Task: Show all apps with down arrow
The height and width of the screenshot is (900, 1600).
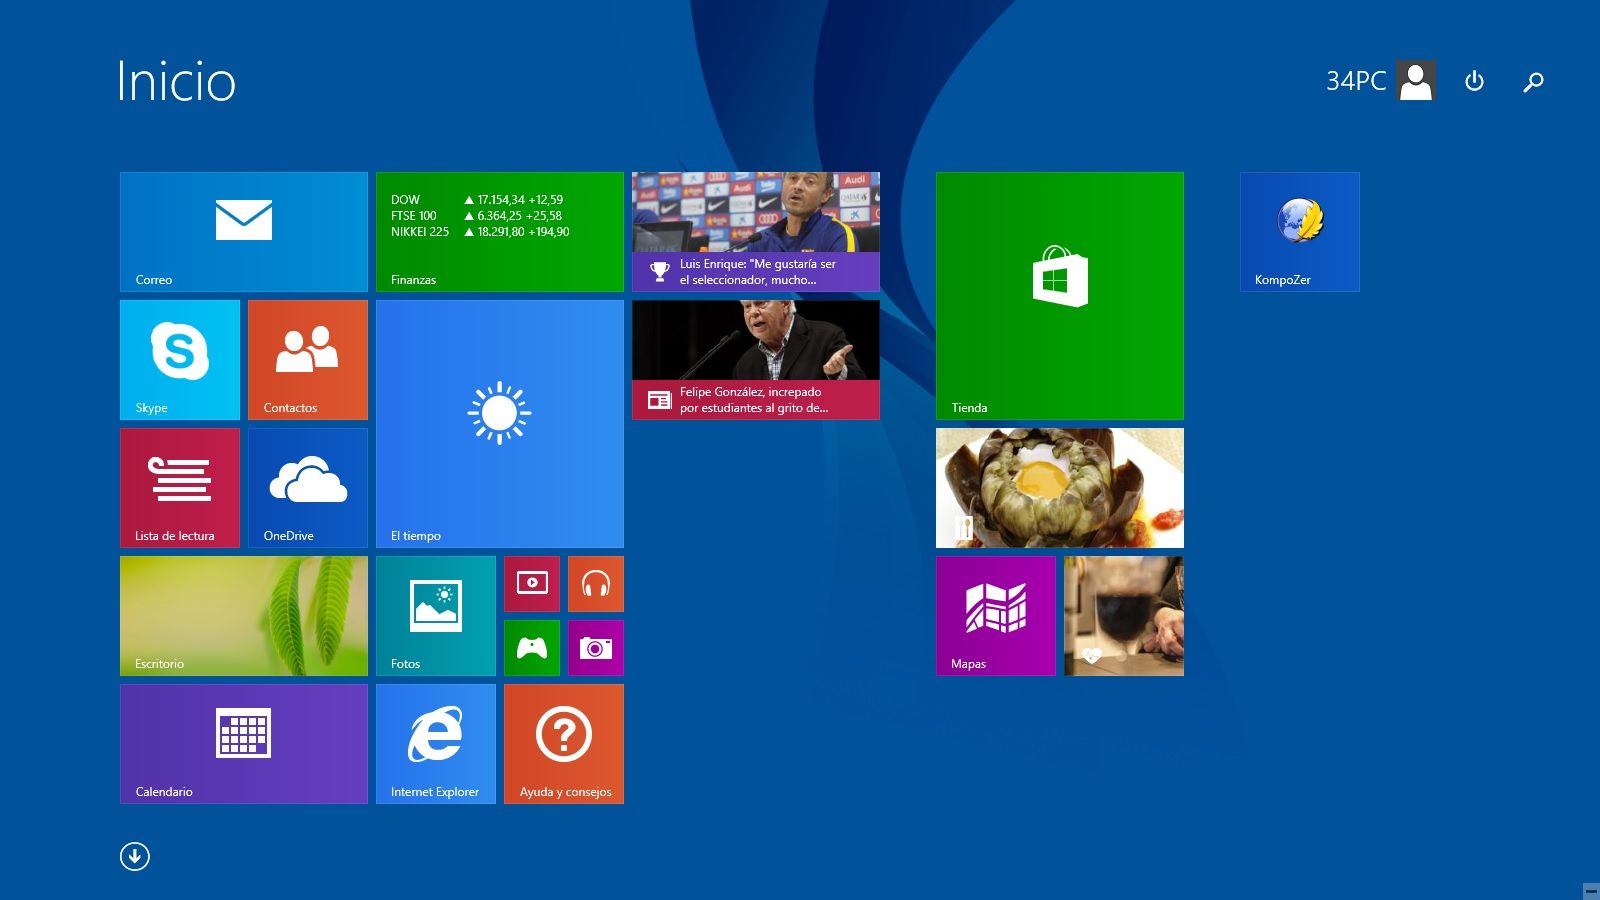Action: click(135, 856)
